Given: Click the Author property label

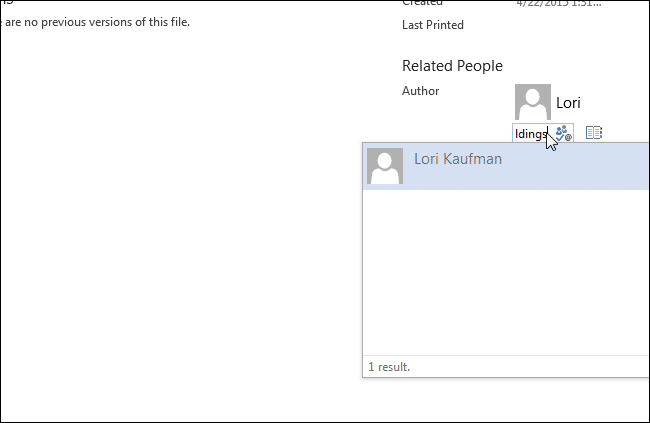Looking at the screenshot, I should (x=420, y=91).
